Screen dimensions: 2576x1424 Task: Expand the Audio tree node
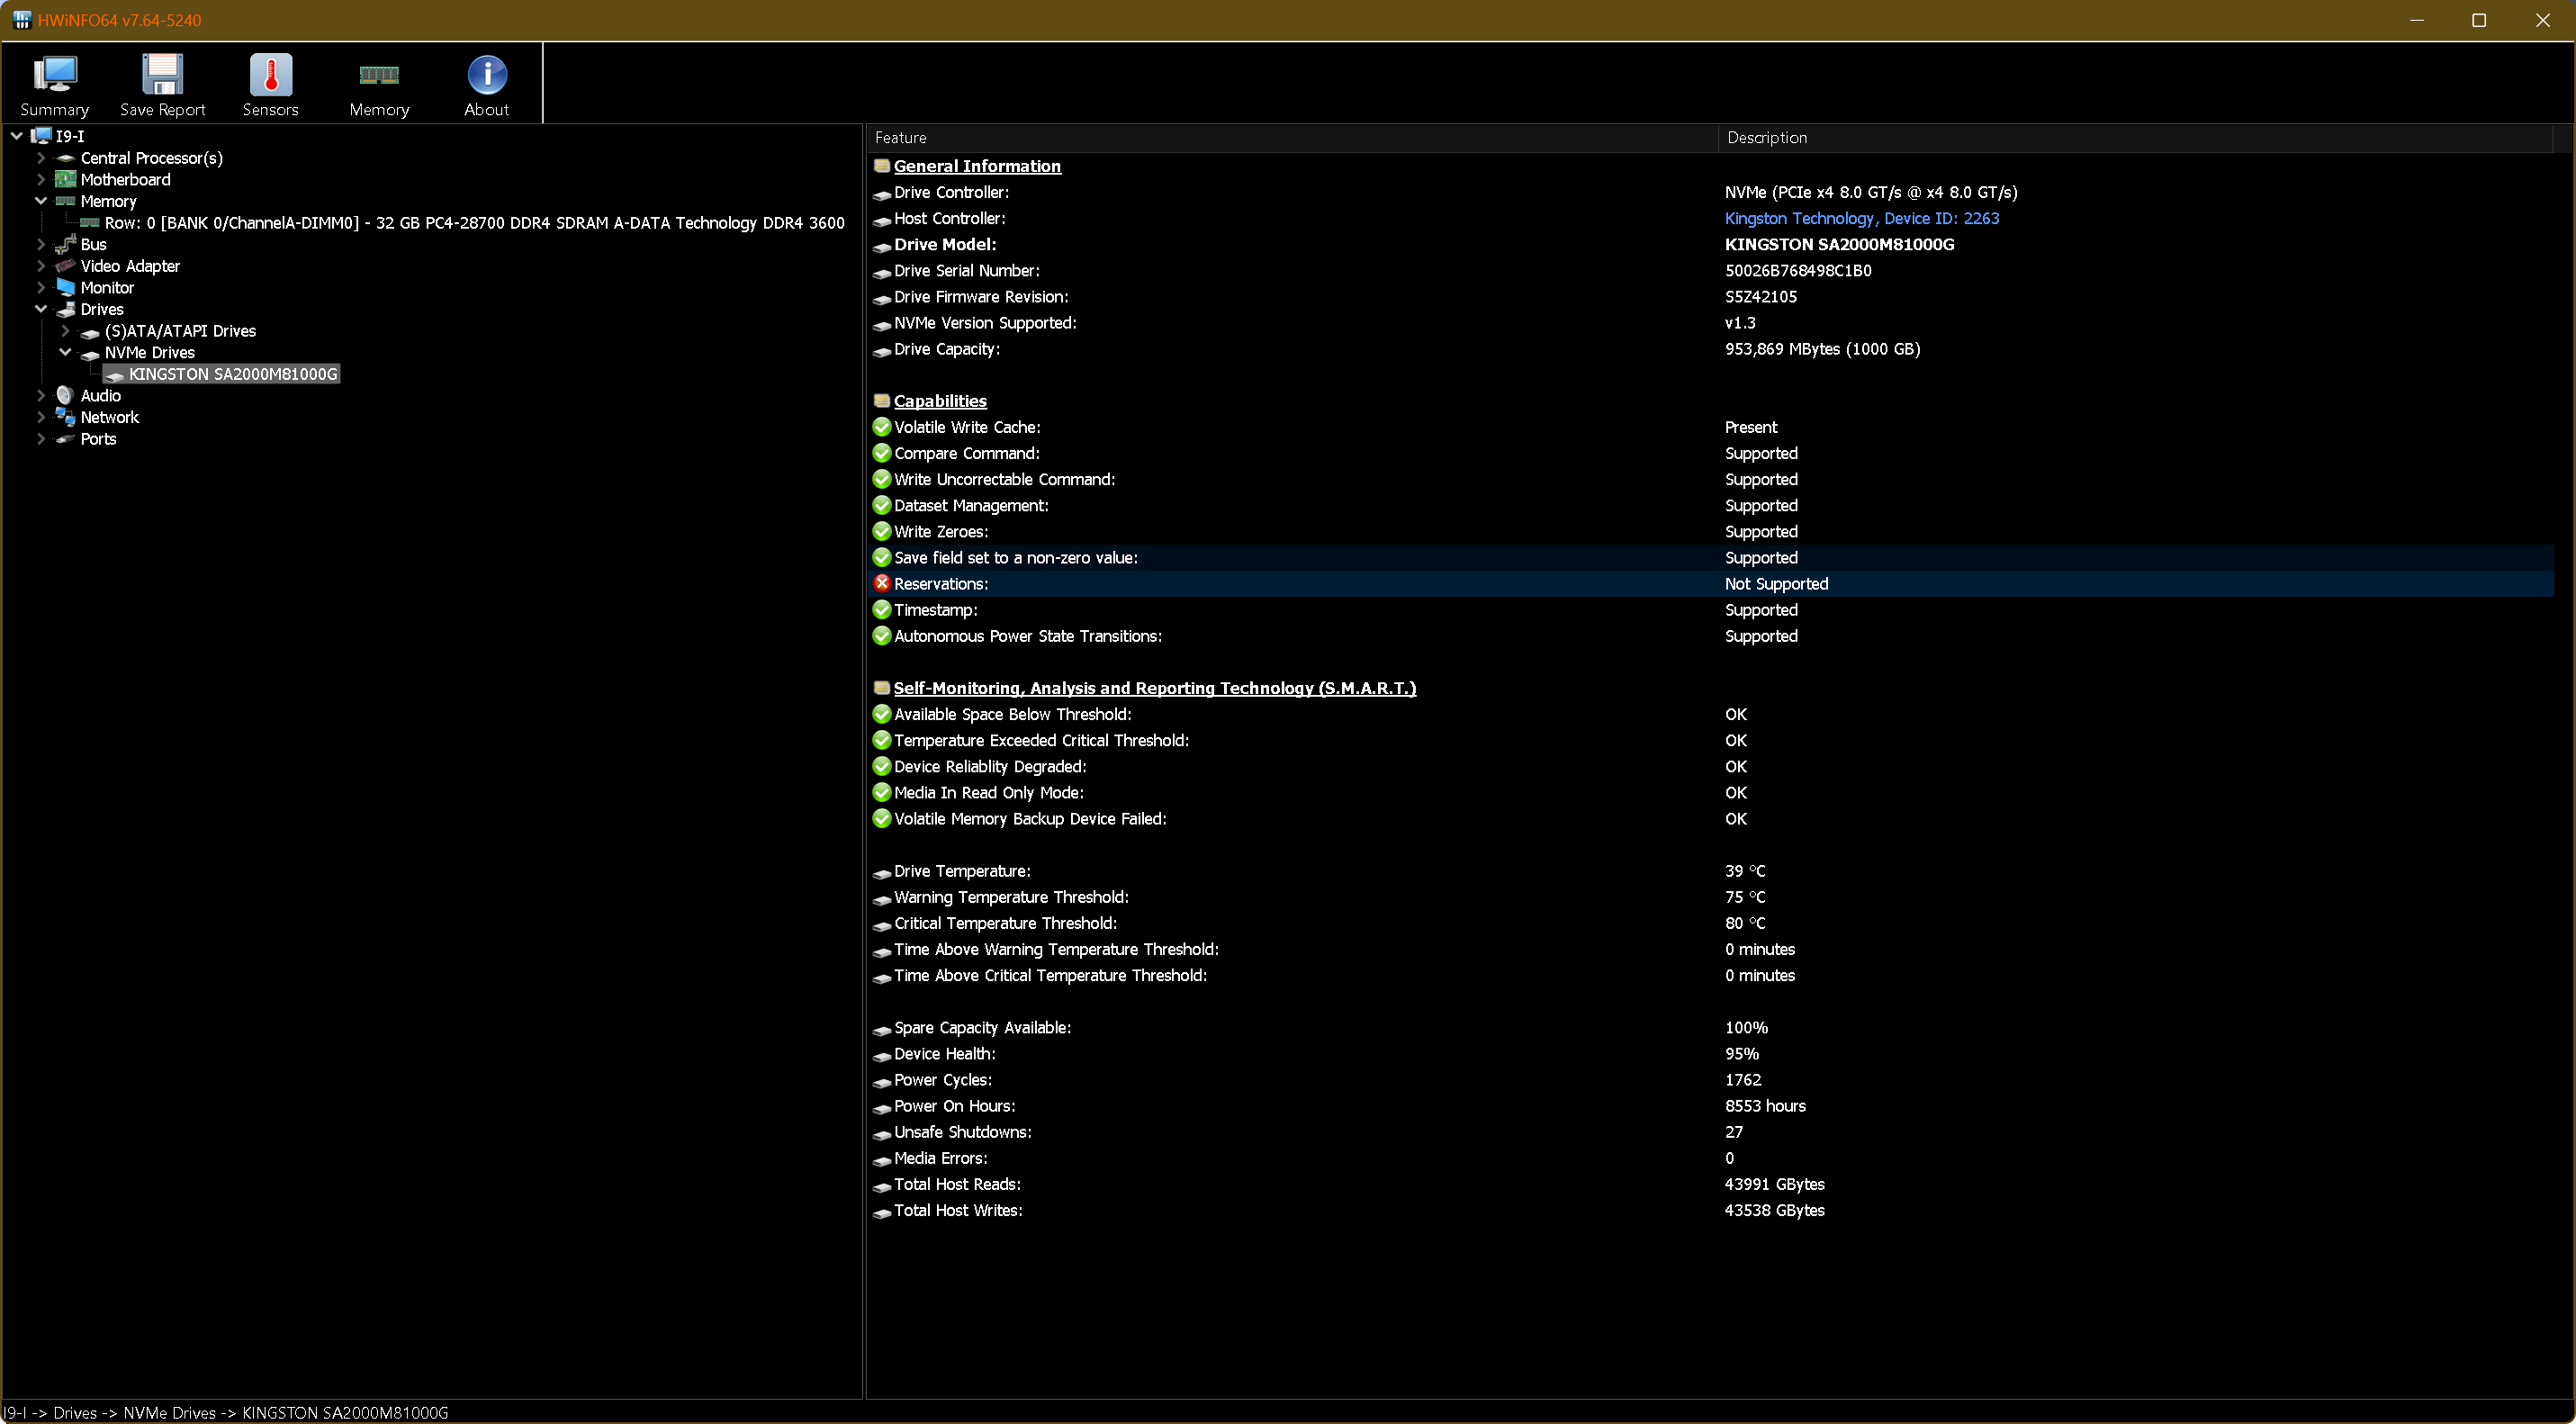pyautogui.click(x=41, y=396)
